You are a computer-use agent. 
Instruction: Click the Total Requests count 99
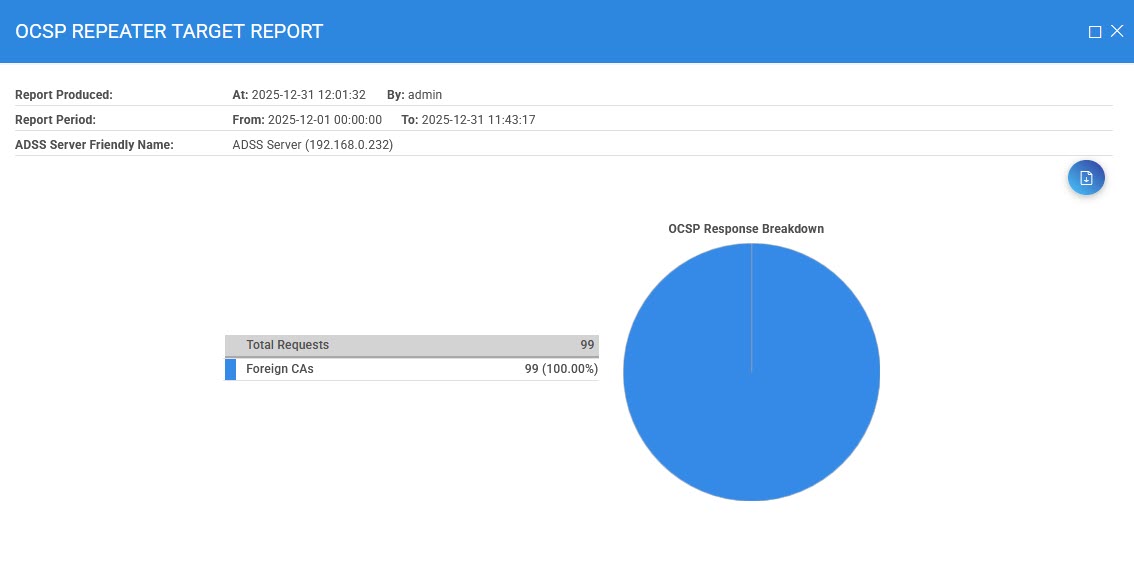pyautogui.click(x=587, y=345)
